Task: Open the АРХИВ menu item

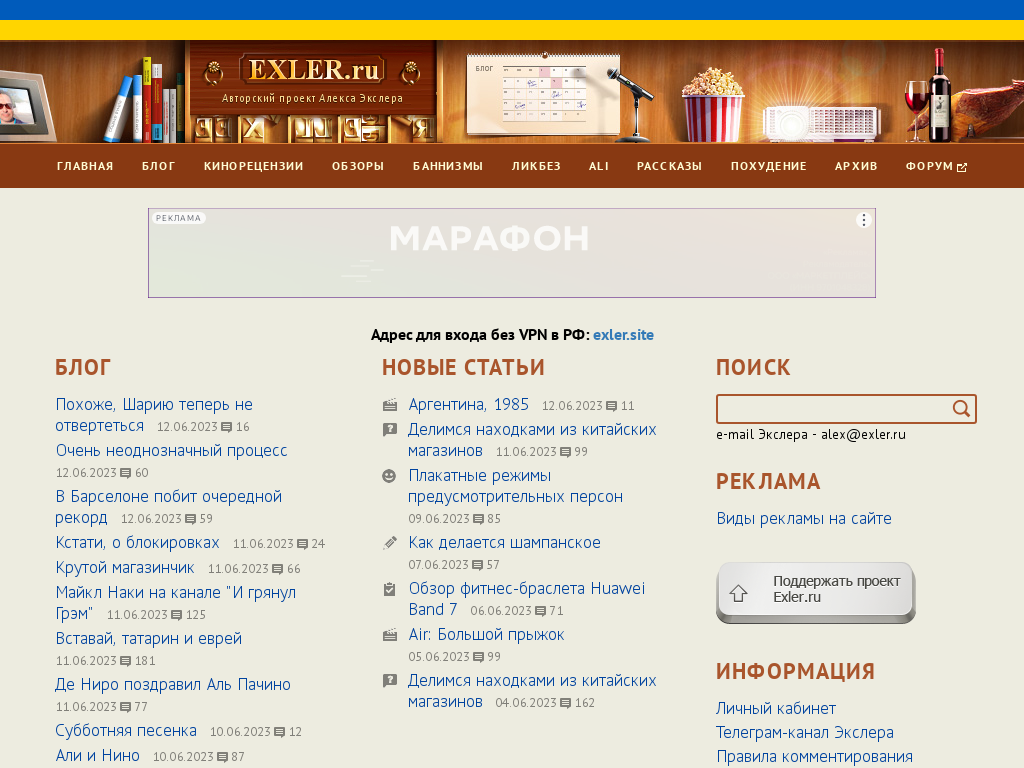Action: click(x=856, y=167)
